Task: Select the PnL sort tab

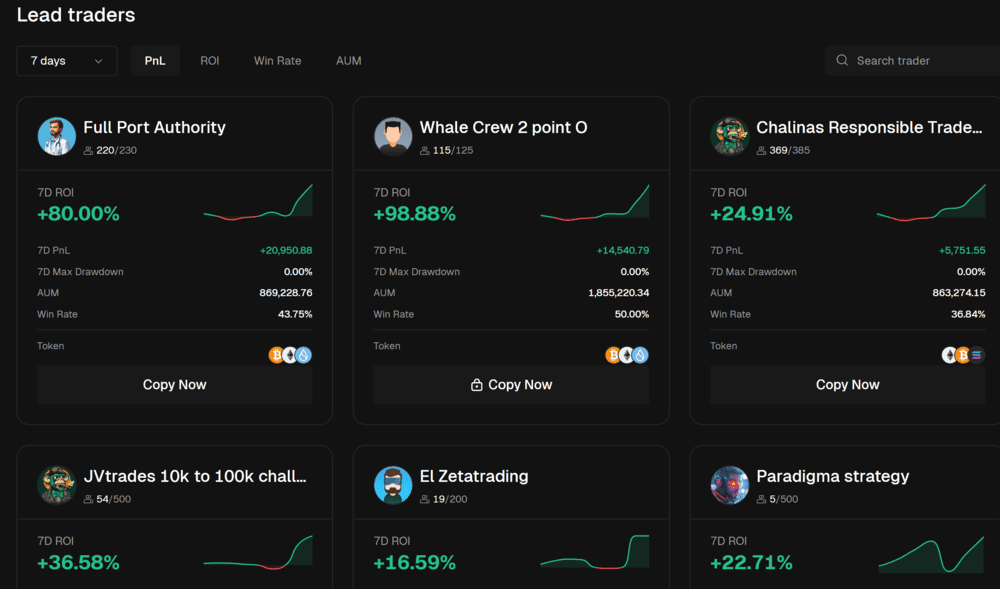Action: [x=155, y=60]
